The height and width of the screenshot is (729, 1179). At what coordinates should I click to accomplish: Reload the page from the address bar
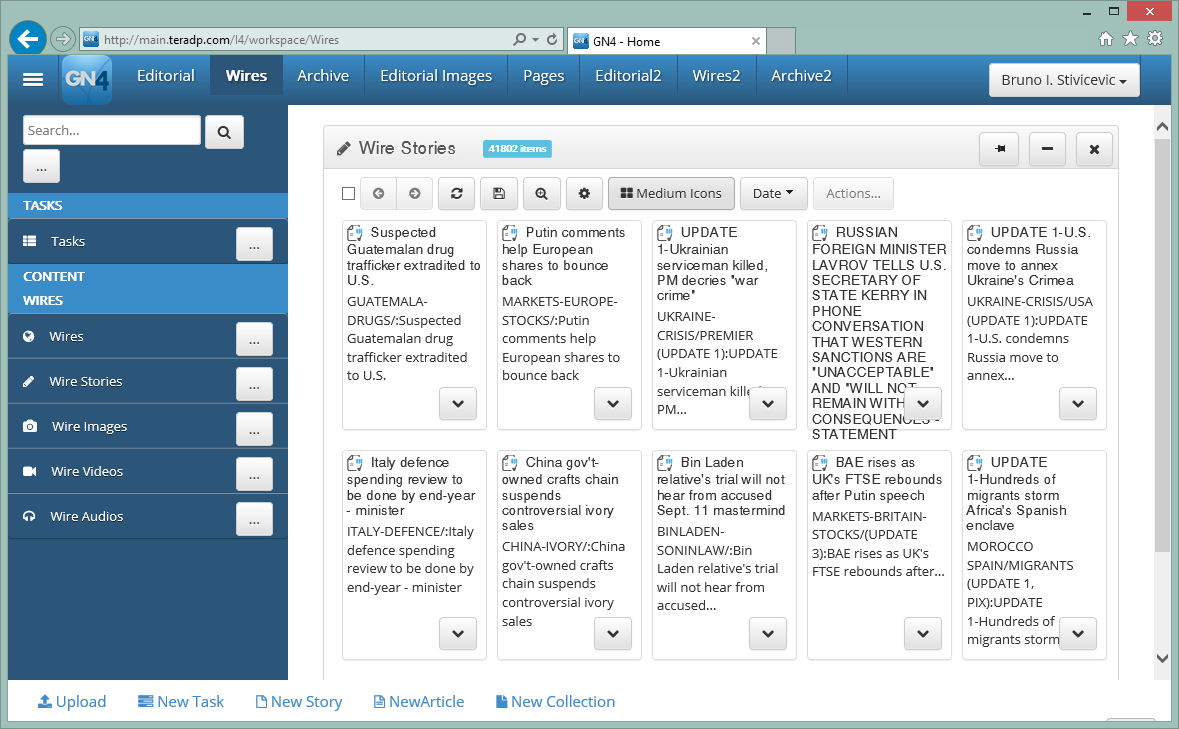(552, 39)
